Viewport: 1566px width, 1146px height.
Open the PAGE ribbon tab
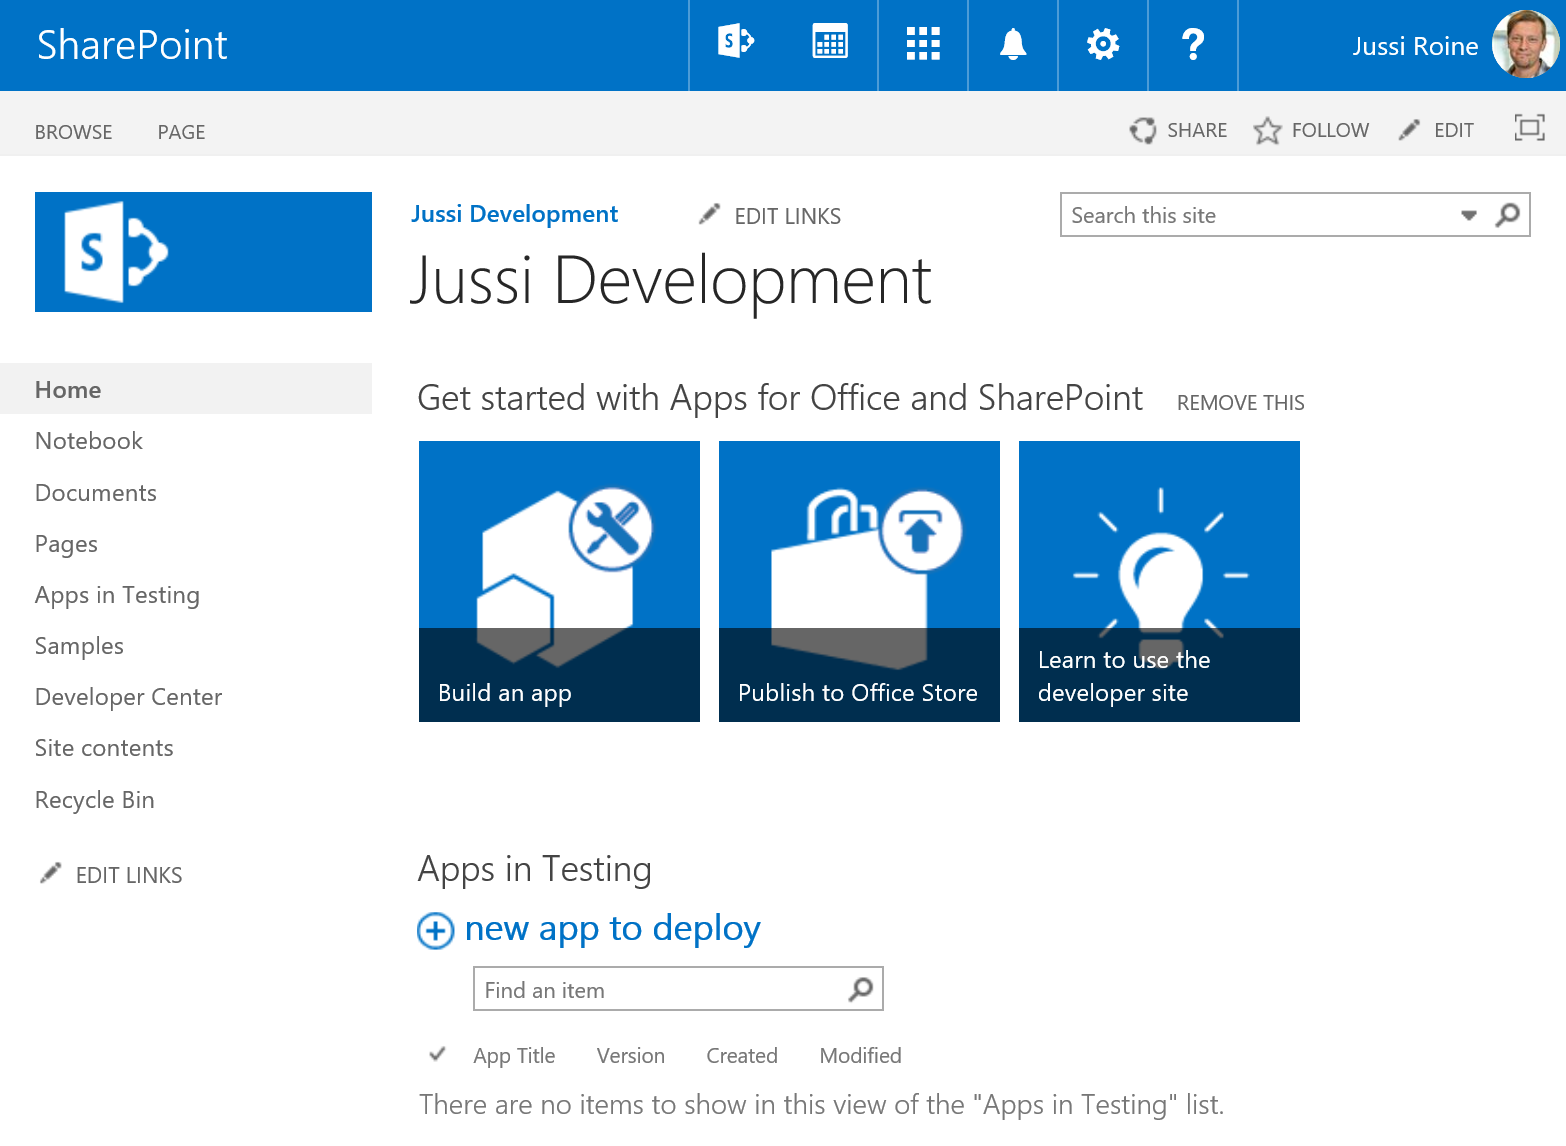[181, 132]
